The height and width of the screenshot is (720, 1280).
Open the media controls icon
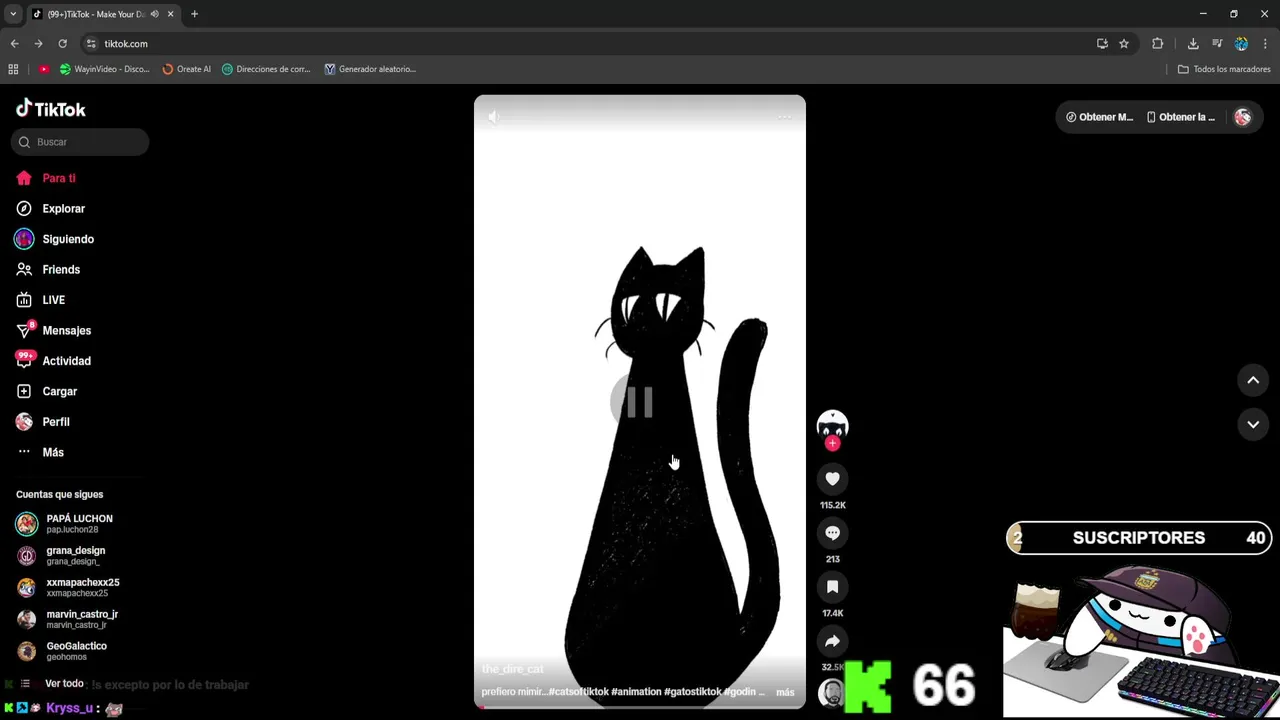1217,44
